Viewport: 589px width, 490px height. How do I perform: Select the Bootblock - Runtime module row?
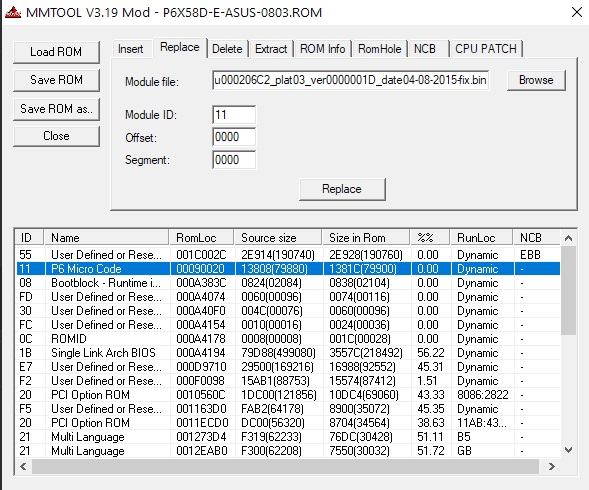(288, 283)
